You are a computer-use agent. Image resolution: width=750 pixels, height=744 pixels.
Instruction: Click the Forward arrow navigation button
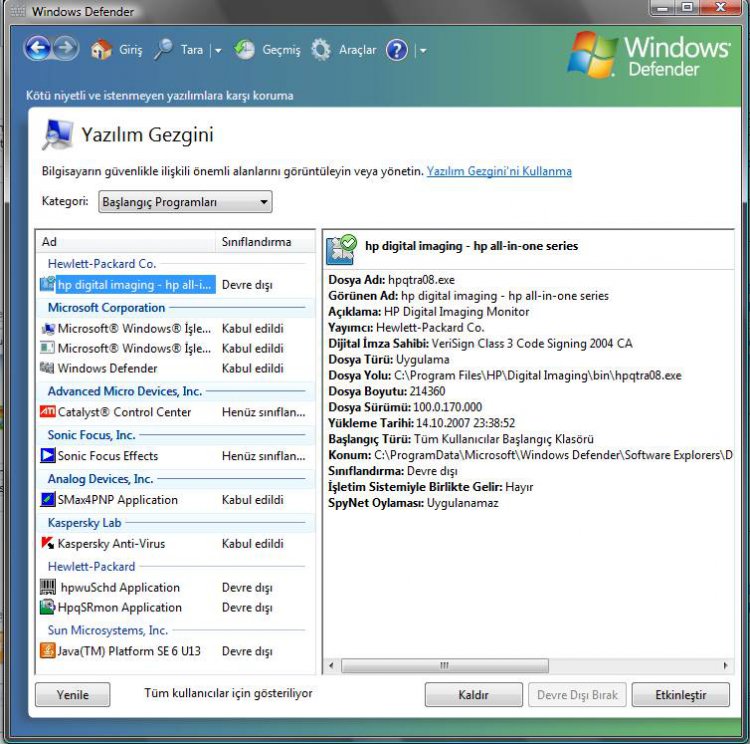point(66,48)
